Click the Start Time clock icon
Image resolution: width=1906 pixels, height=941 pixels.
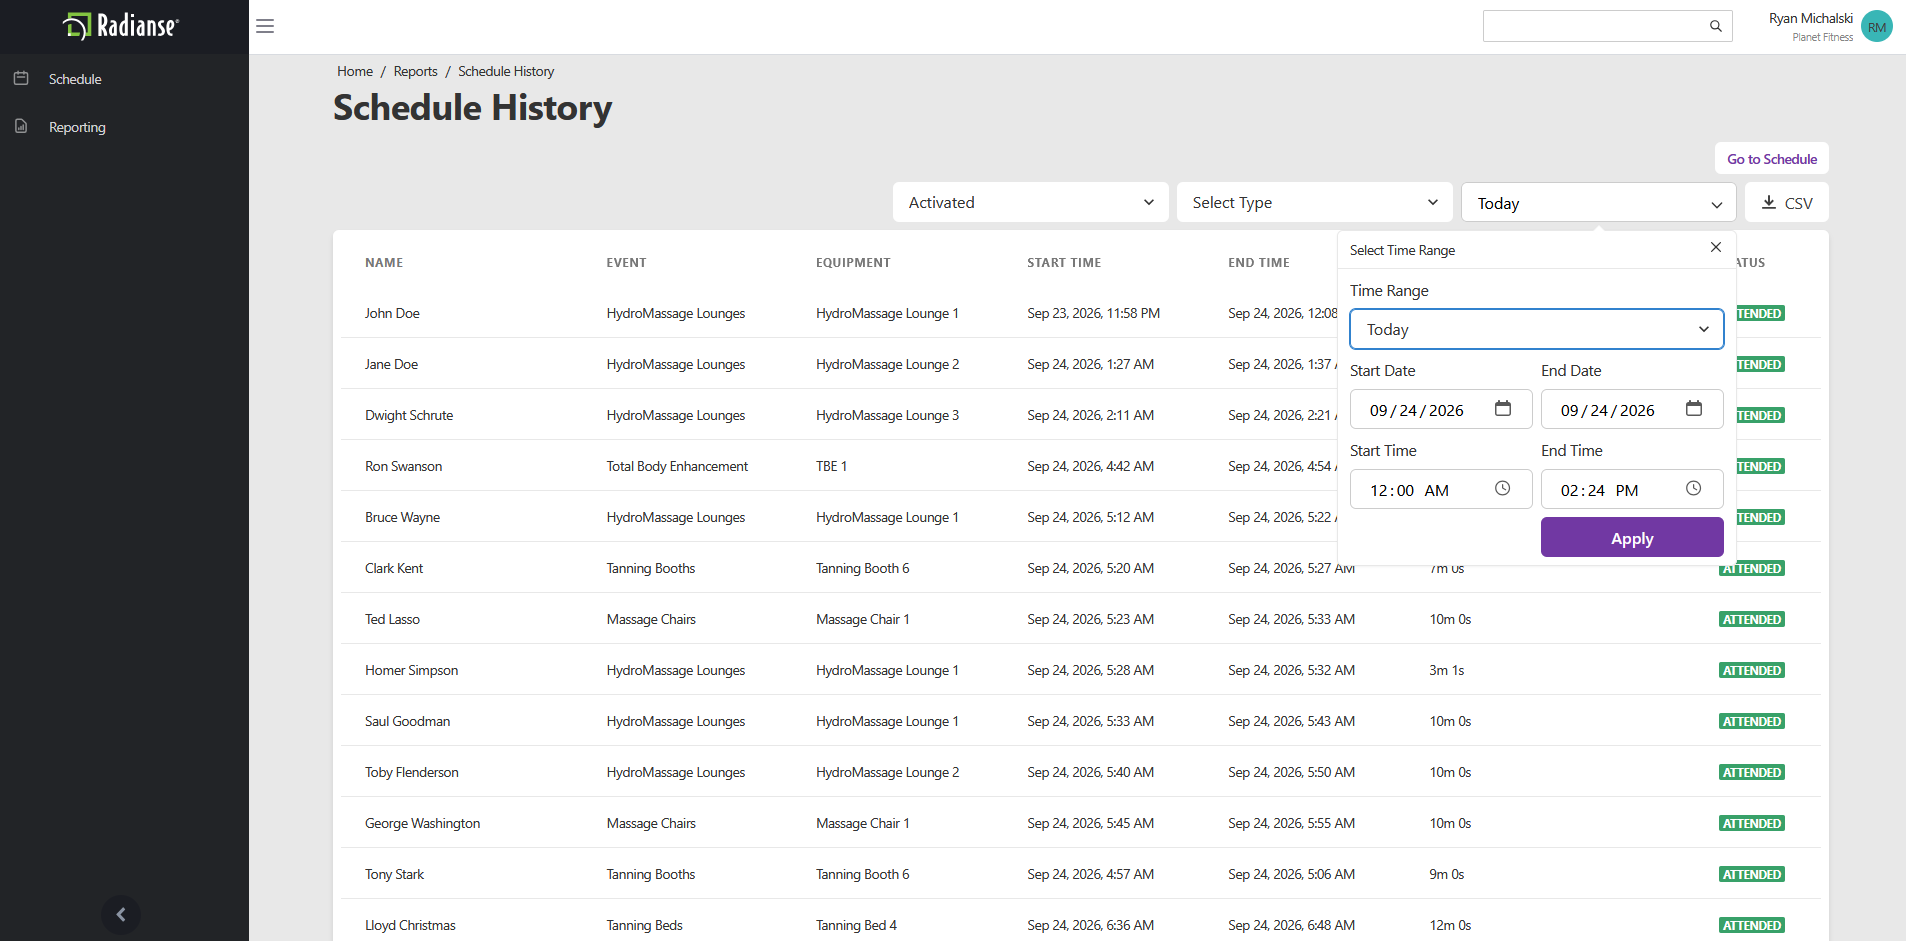(1503, 488)
